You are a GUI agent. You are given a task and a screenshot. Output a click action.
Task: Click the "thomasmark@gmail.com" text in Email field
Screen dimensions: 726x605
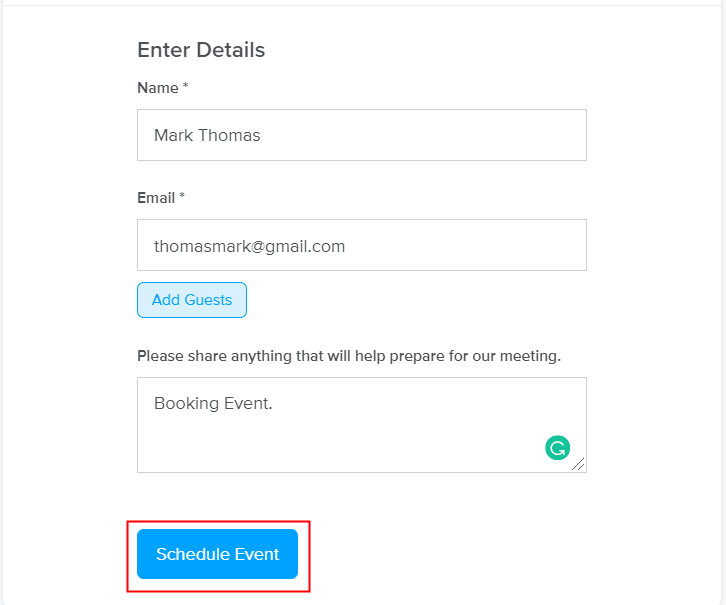tap(249, 246)
